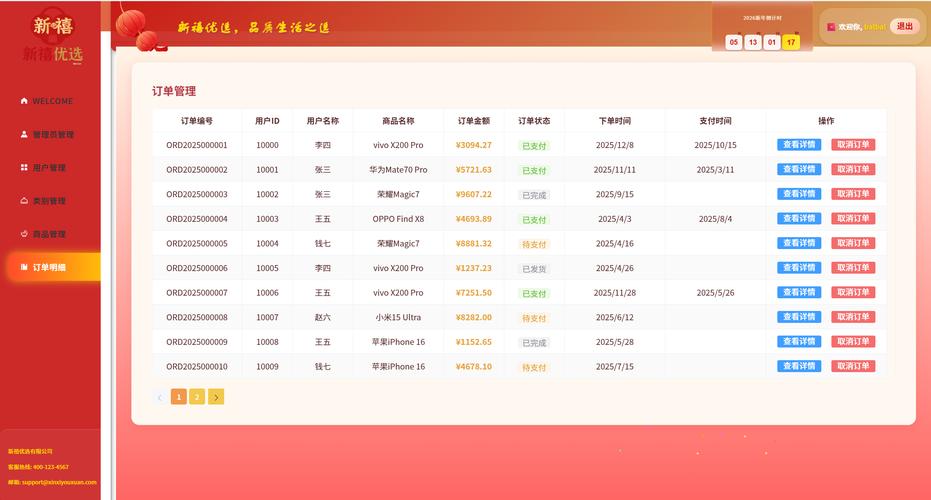Viewport: 931px width, 500px height.
Task: Click the 订单管理 page title
Action: pos(173,91)
